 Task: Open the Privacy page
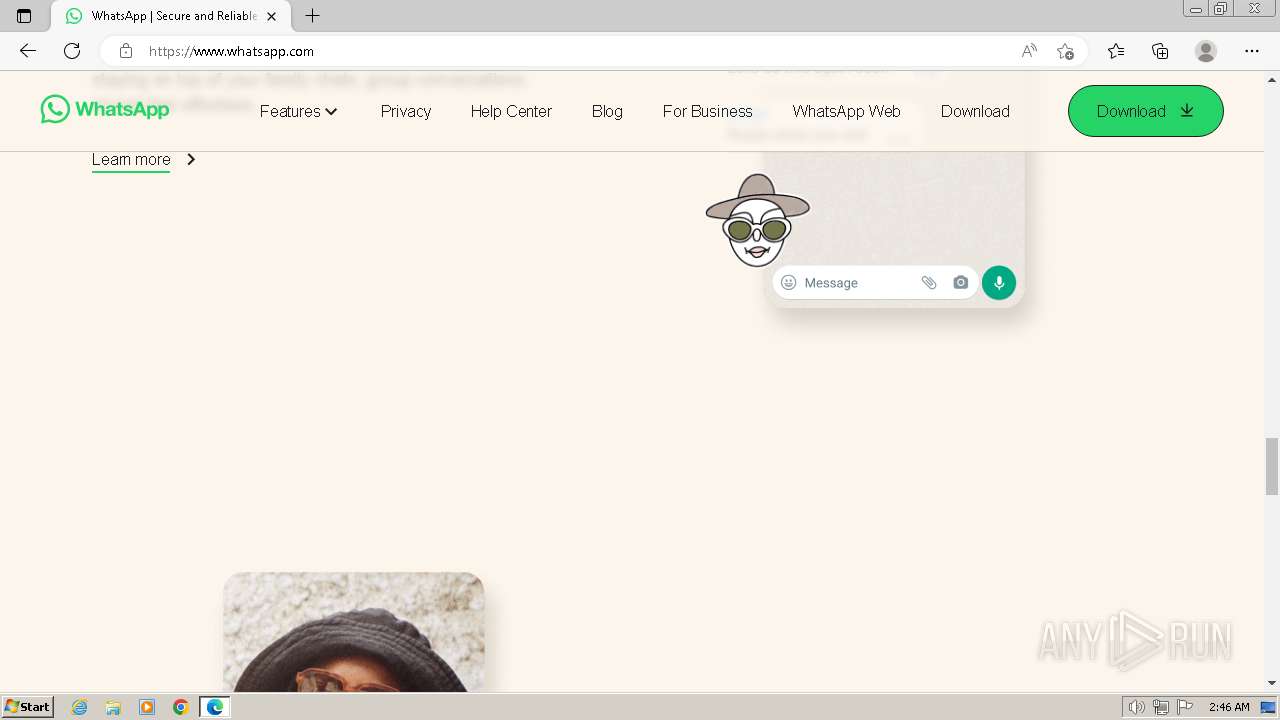406,111
